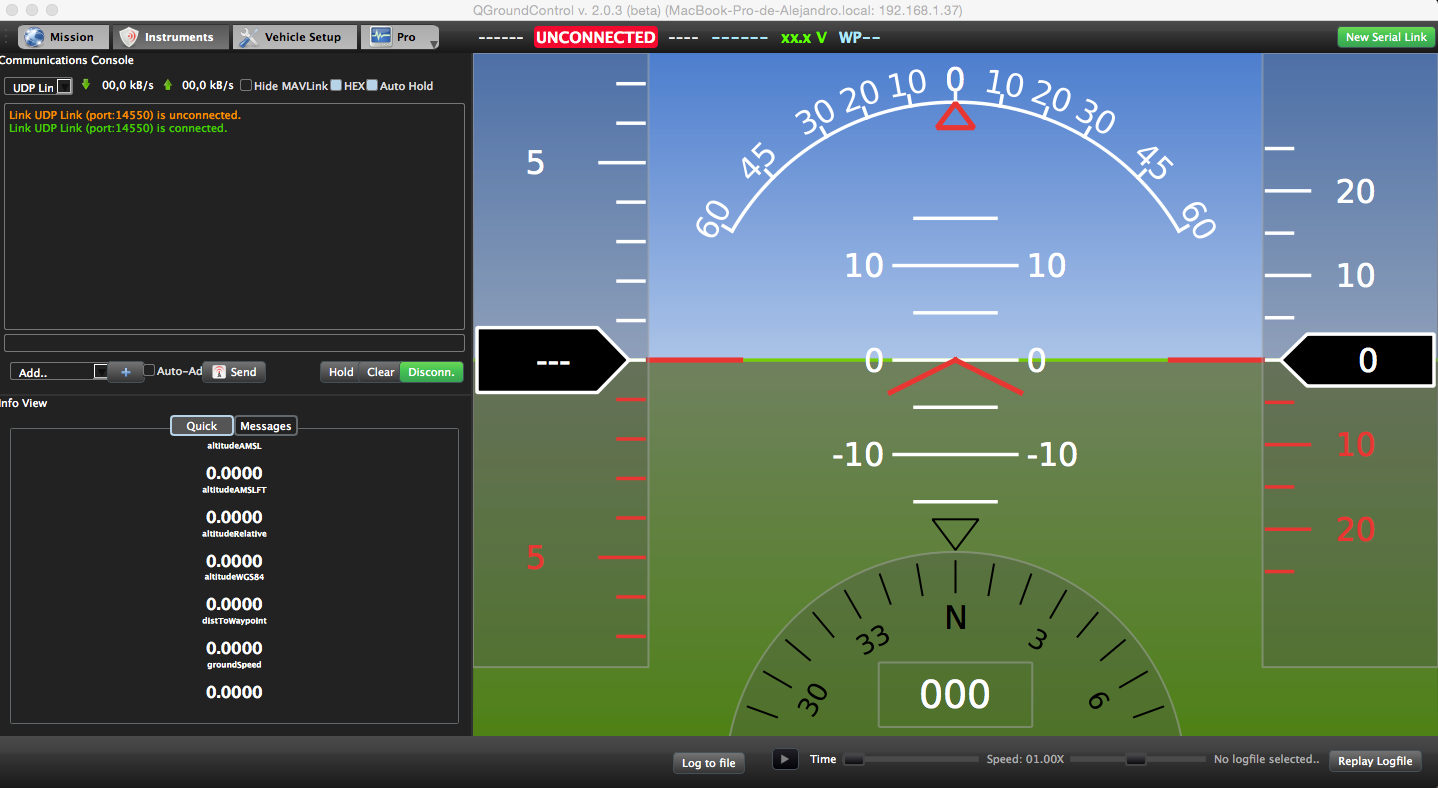Click the Send antenna icon button

tap(219, 372)
